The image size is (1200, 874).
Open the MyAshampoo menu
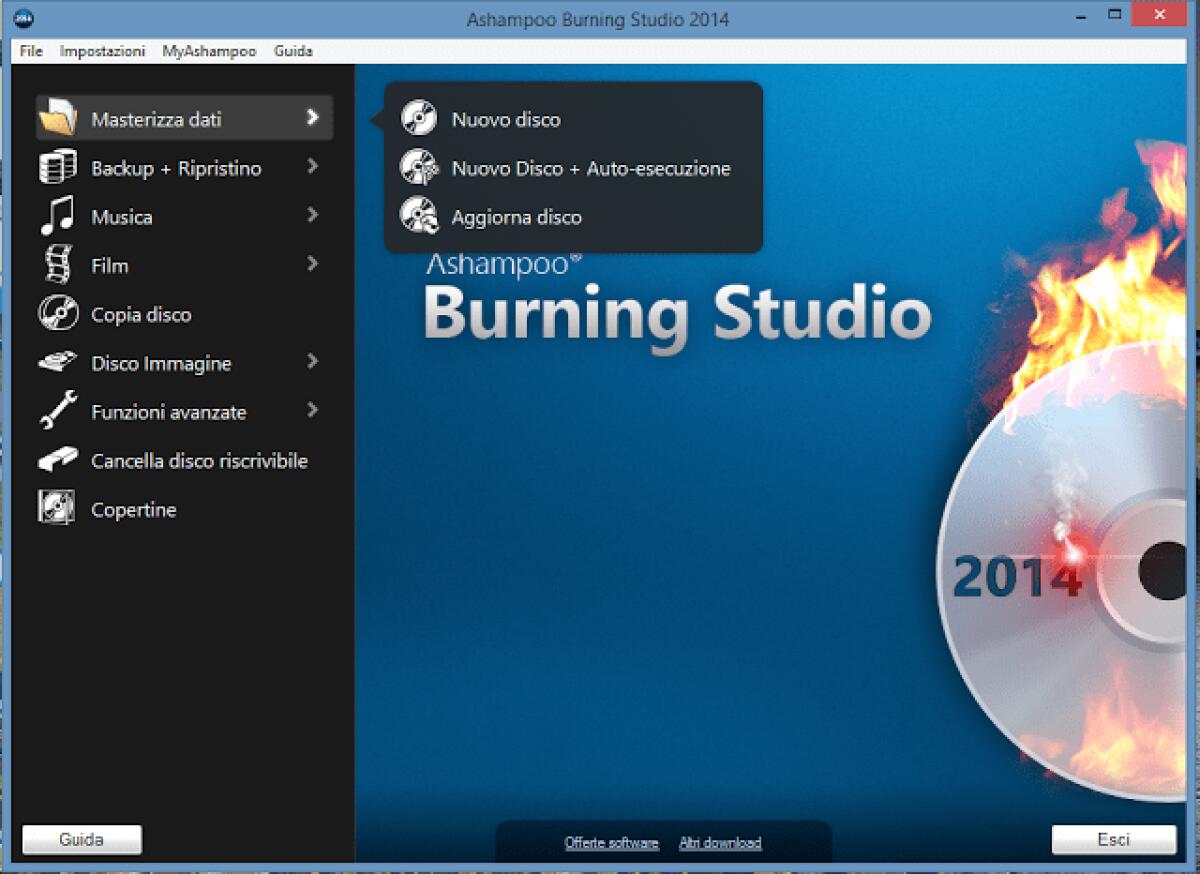208,51
